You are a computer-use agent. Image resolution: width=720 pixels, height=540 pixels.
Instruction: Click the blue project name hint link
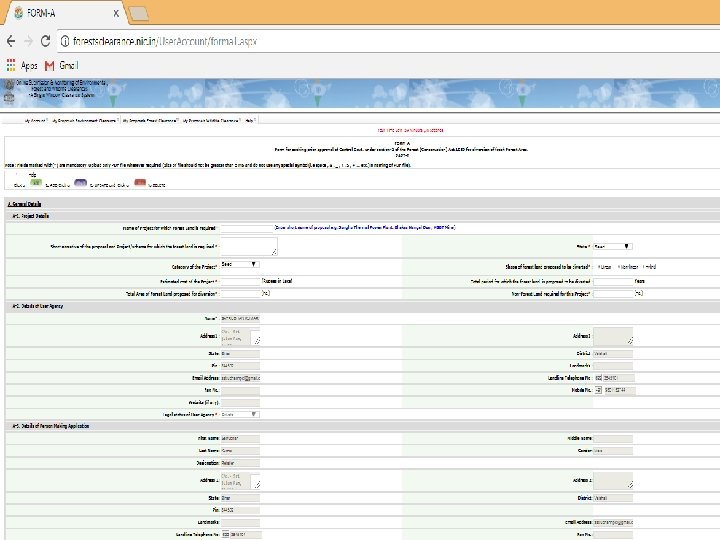pos(365,227)
